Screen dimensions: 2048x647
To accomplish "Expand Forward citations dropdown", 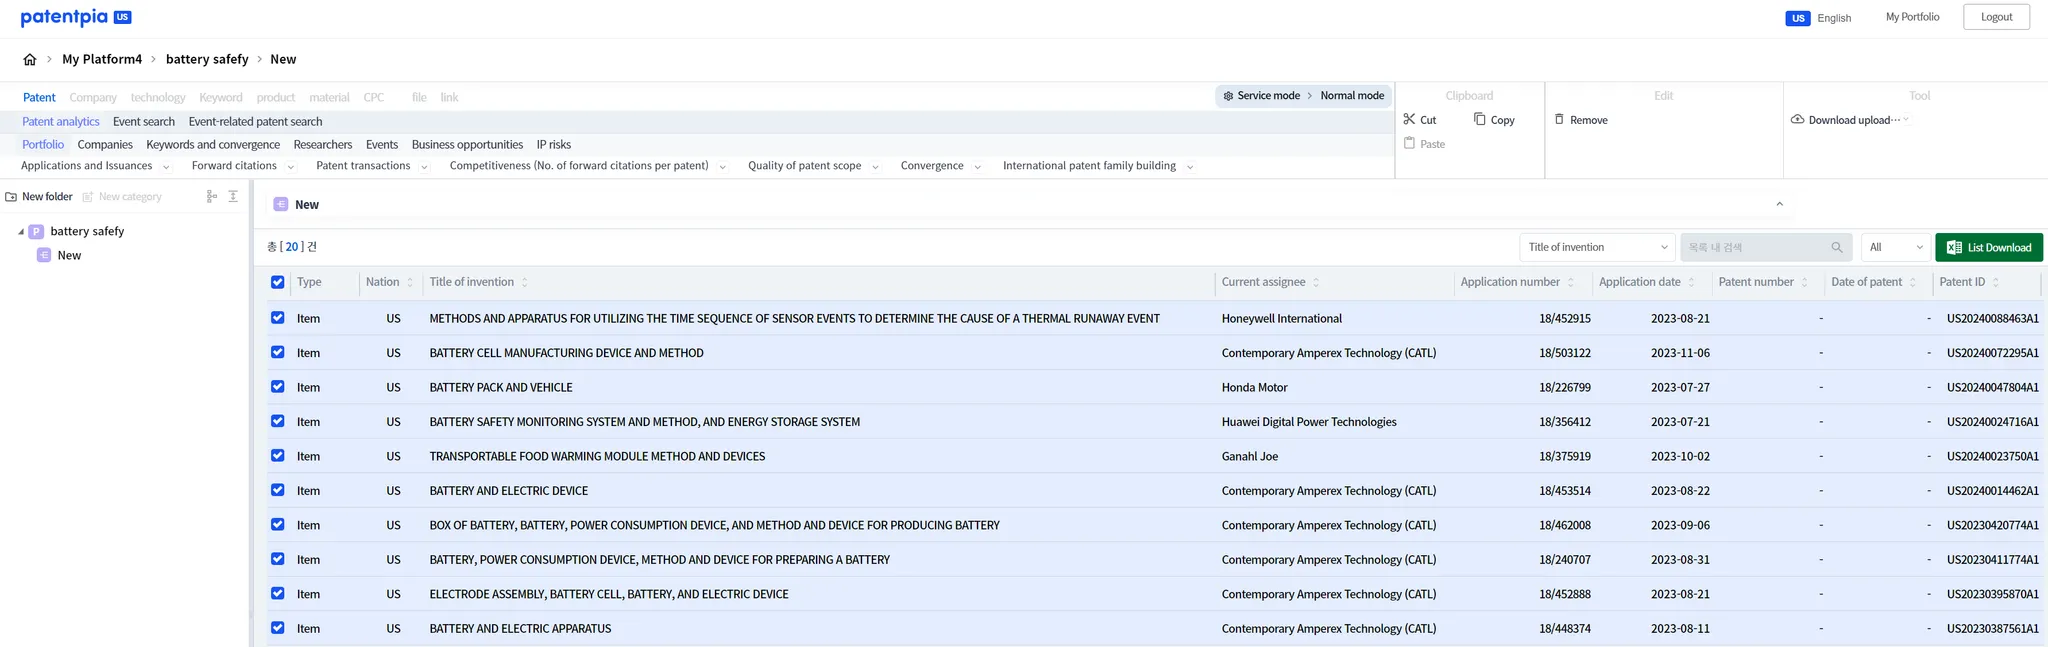I will pyautogui.click(x=290, y=167).
